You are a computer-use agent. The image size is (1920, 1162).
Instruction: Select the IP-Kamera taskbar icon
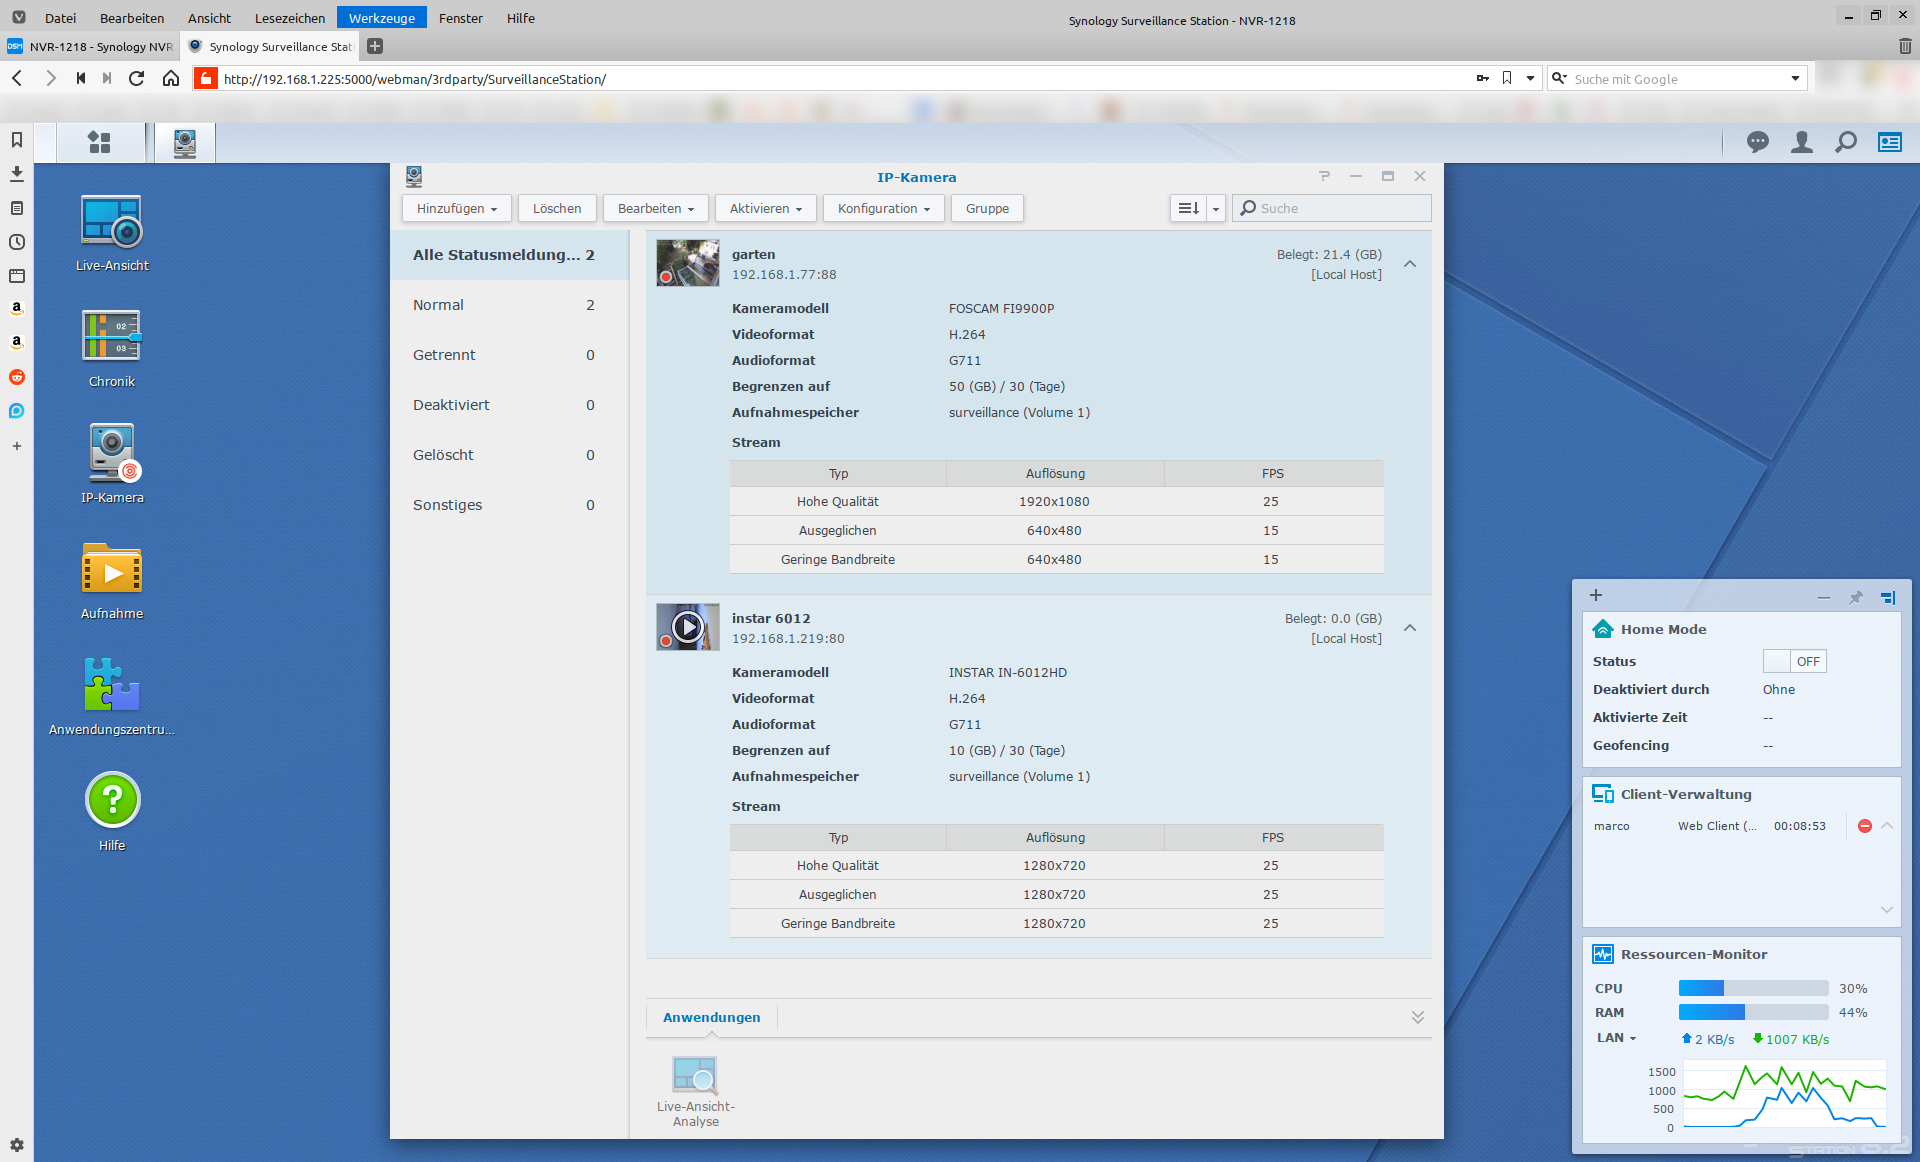185,142
